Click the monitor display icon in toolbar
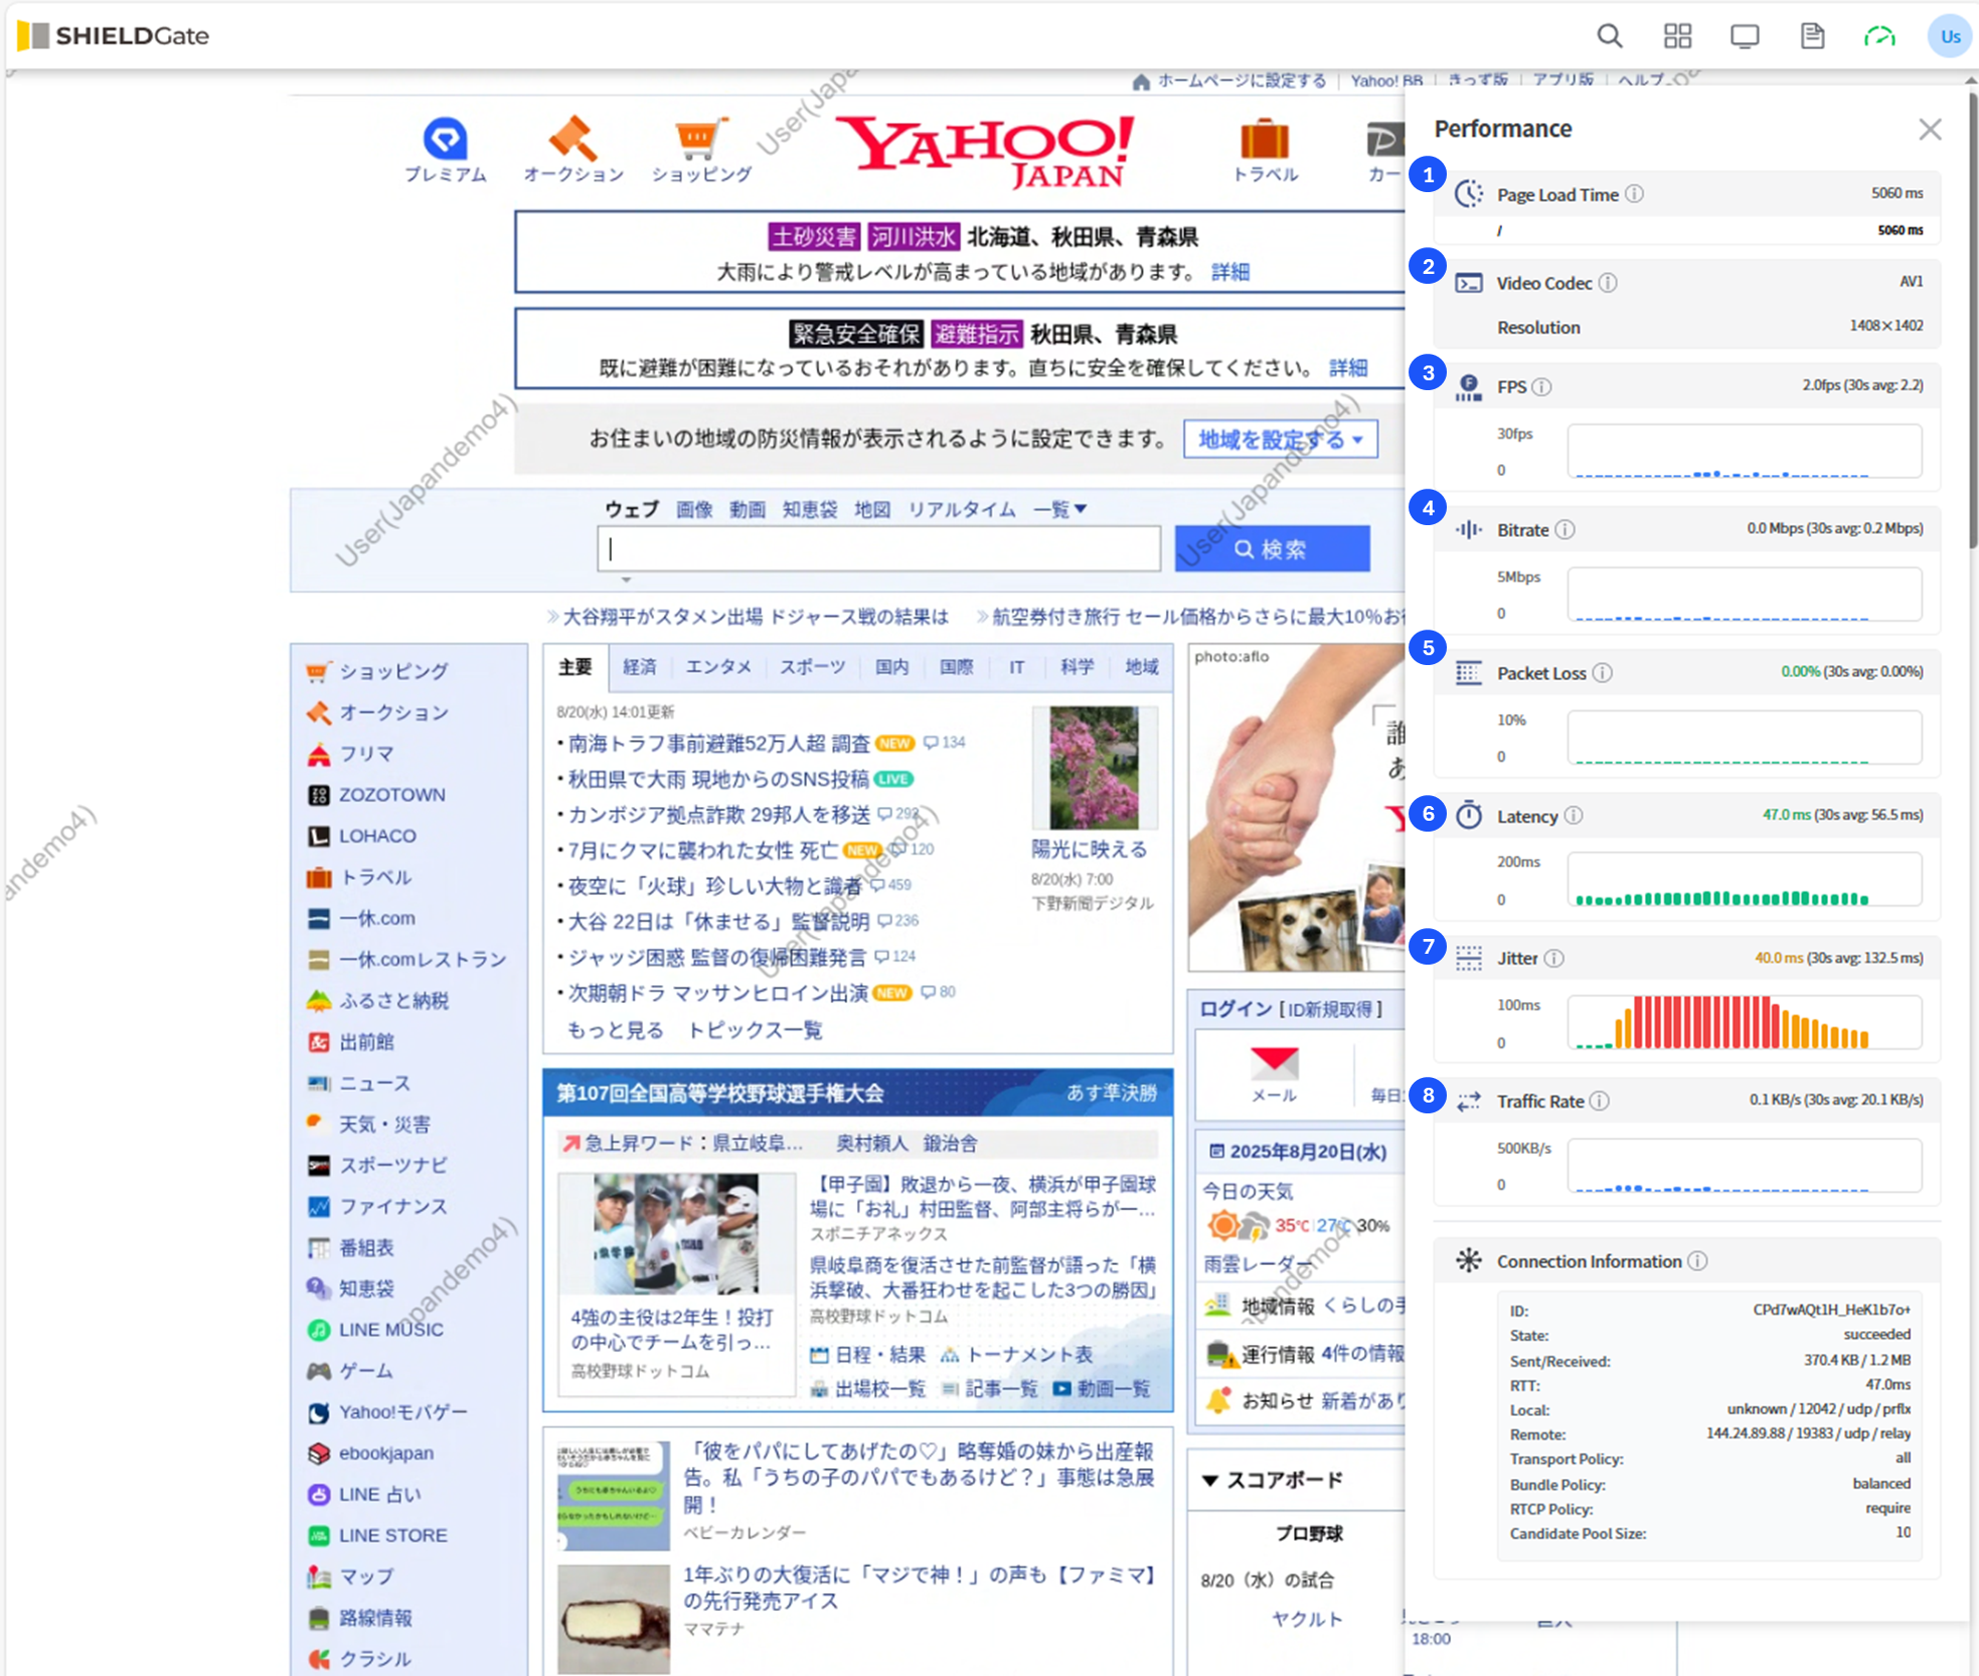Image resolution: width=1979 pixels, height=1676 pixels. (1745, 36)
